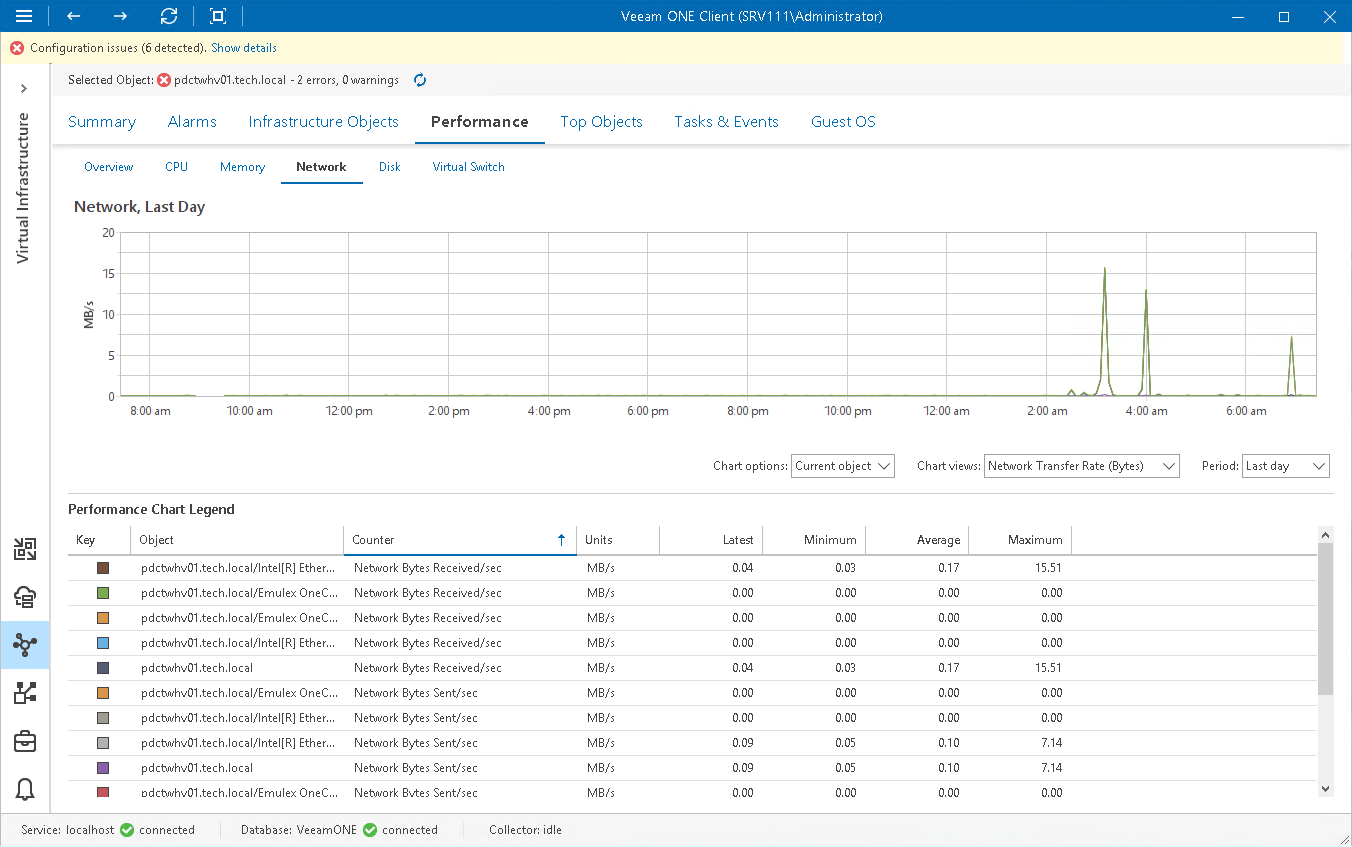Refresh the selected object pdctwhv01.tech.local
The image size is (1352, 847).
419,80
